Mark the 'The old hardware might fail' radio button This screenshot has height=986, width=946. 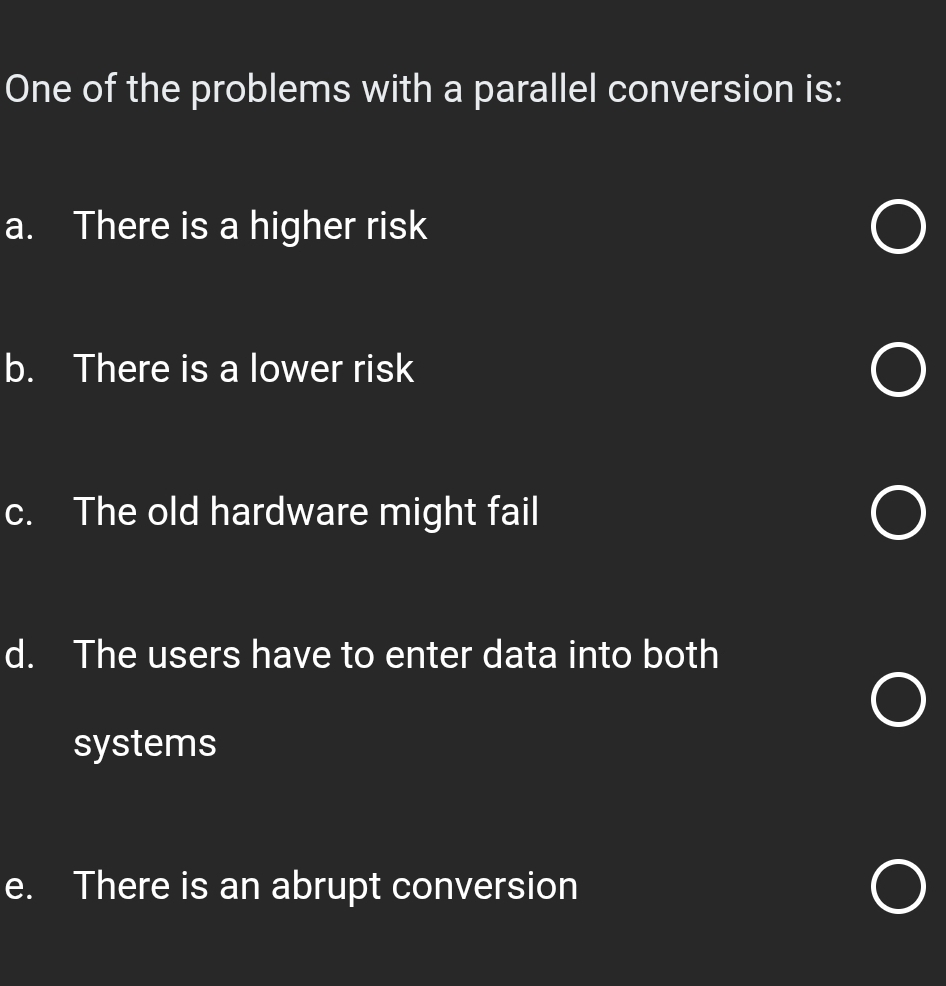897,514
